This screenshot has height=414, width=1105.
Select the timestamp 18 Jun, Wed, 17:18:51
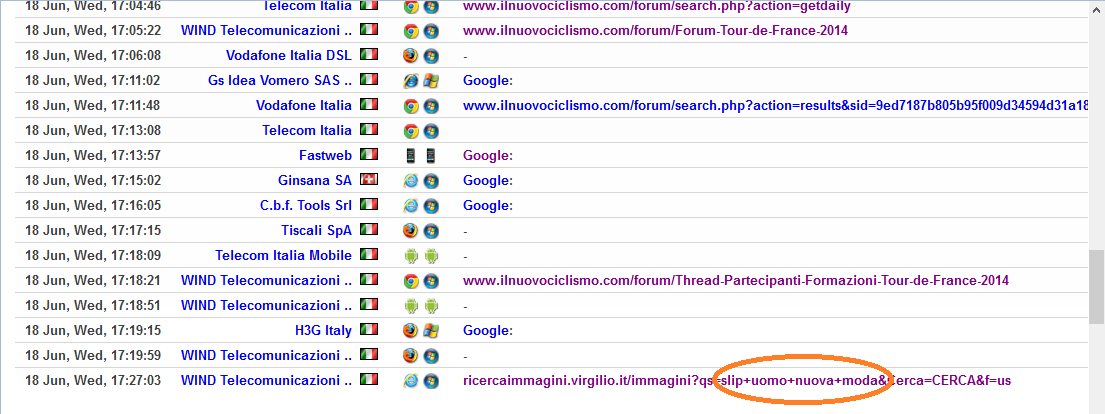92,306
